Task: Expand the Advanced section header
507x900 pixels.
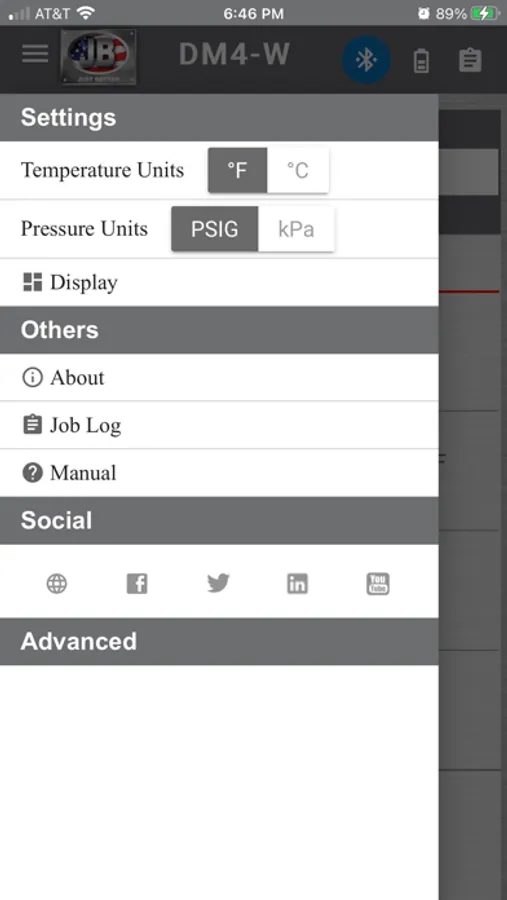Action: [x=219, y=641]
